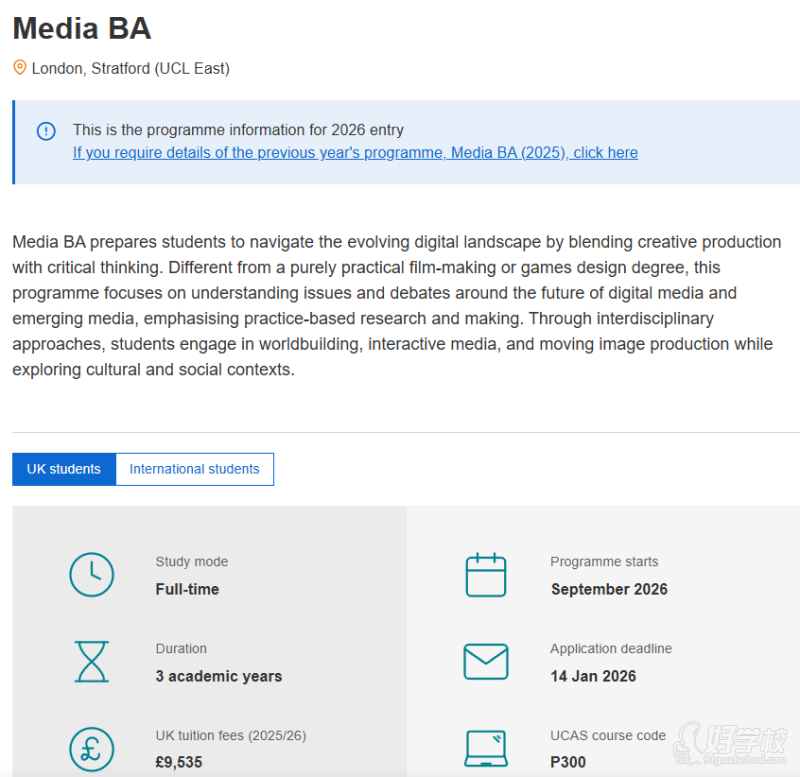The height and width of the screenshot is (777, 800).
Task: Click the Full-time study mode value
Action: point(187,589)
